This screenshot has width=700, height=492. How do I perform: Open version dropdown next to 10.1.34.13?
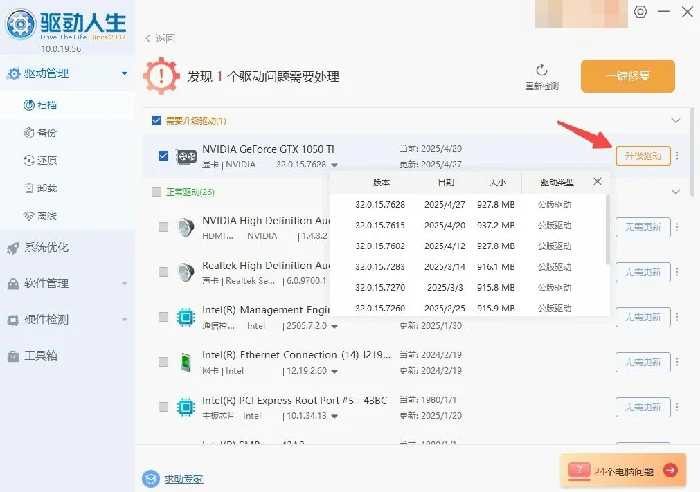pyautogui.click(x=334, y=417)
